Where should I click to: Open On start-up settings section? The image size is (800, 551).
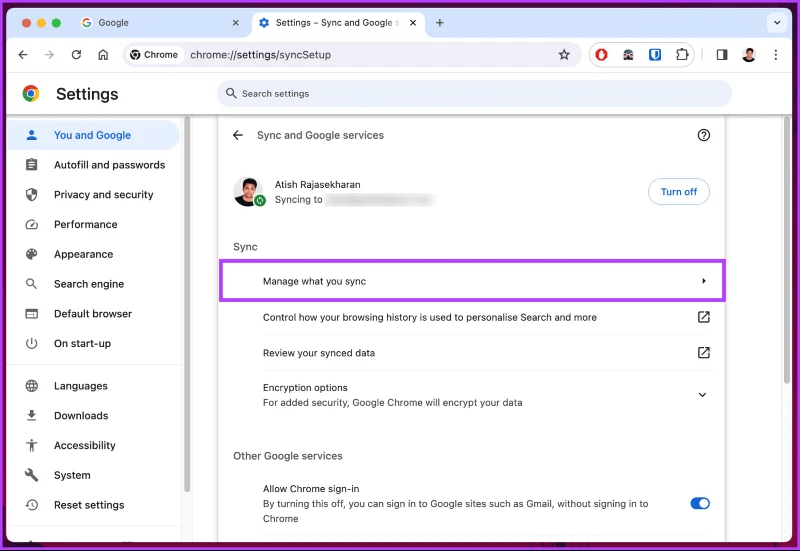[93, 343]
